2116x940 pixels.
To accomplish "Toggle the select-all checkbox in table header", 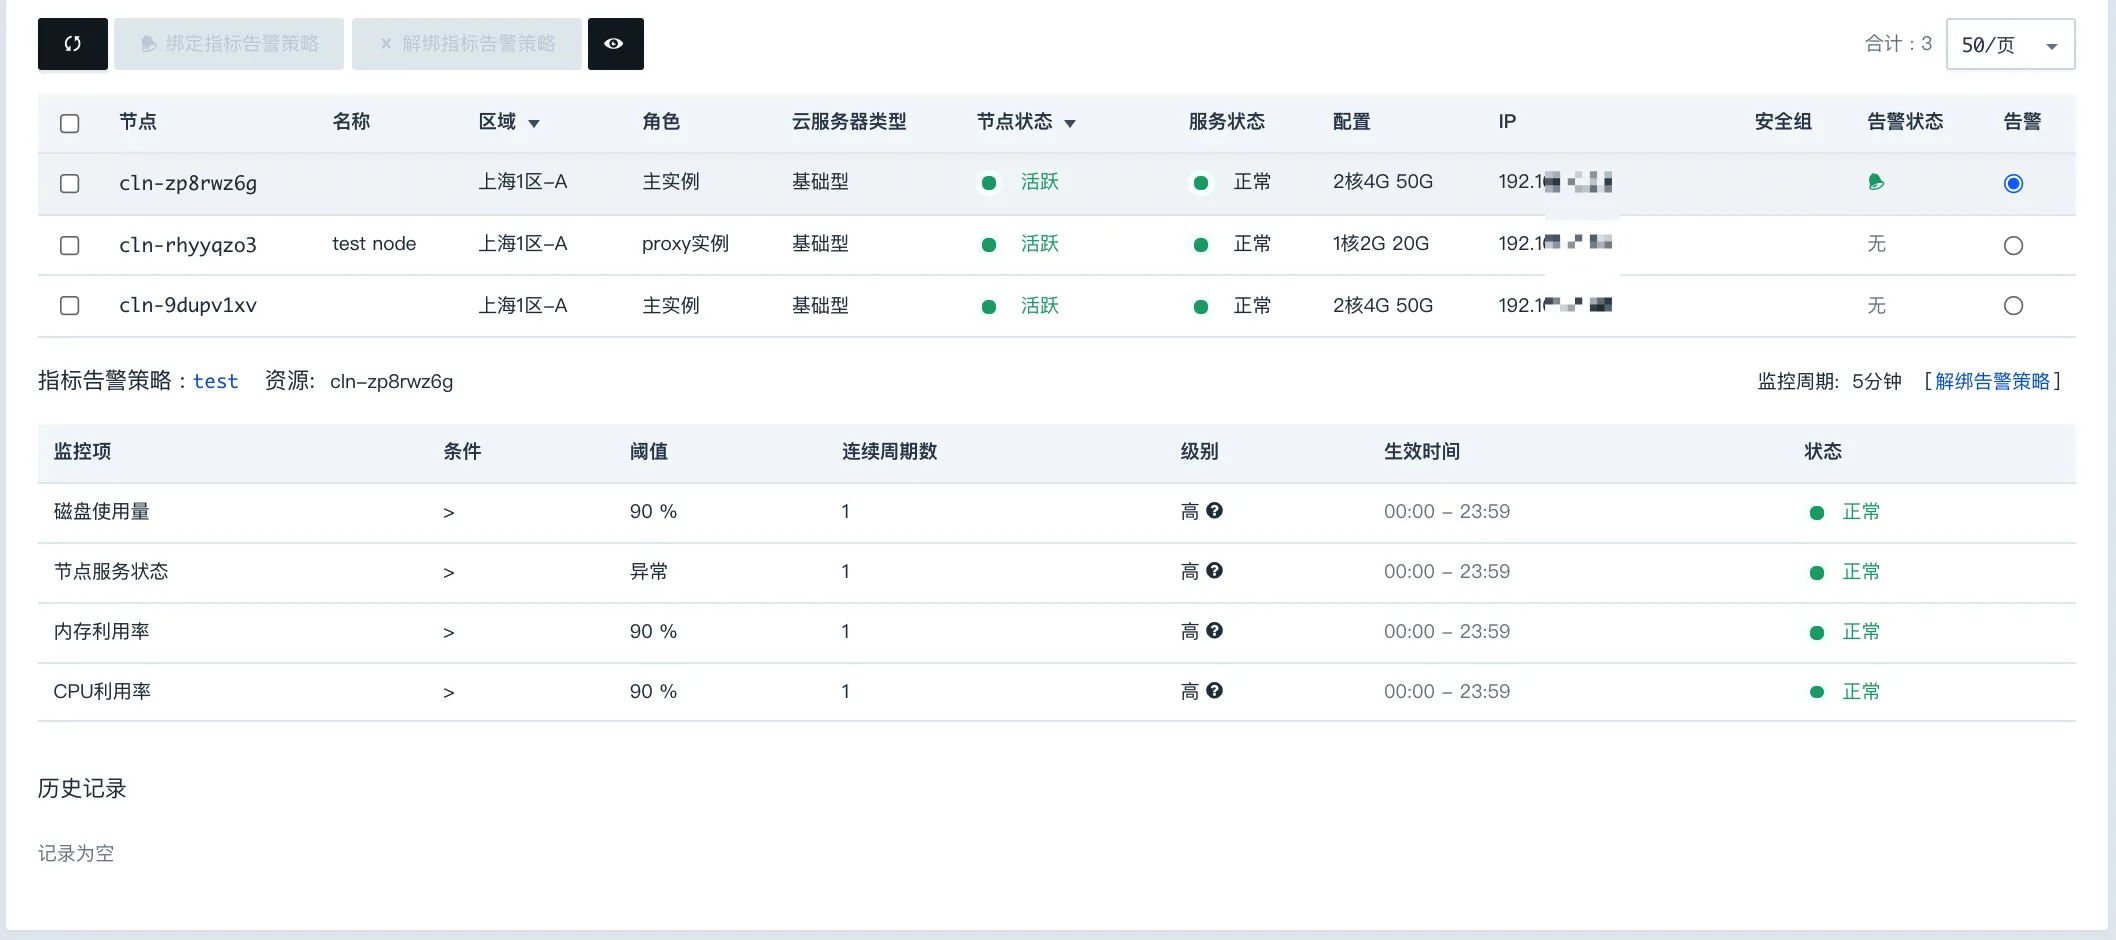I will point(69,123).
